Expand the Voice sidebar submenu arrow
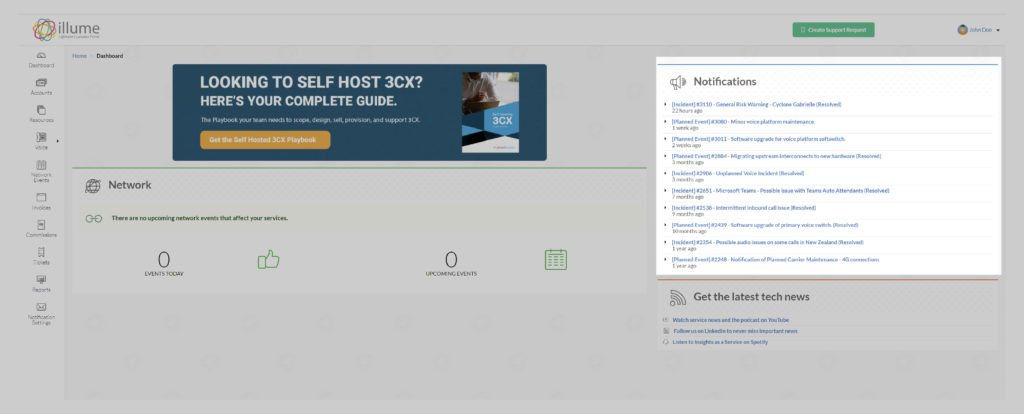This screenshot has width=1024, height=414. (58, 141)
